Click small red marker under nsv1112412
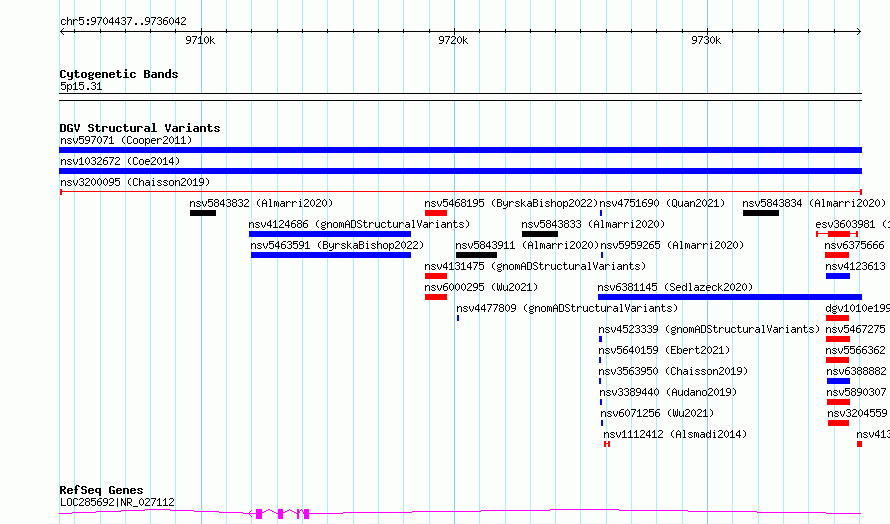This screenshot has height=524, width=890. point(607,444)
